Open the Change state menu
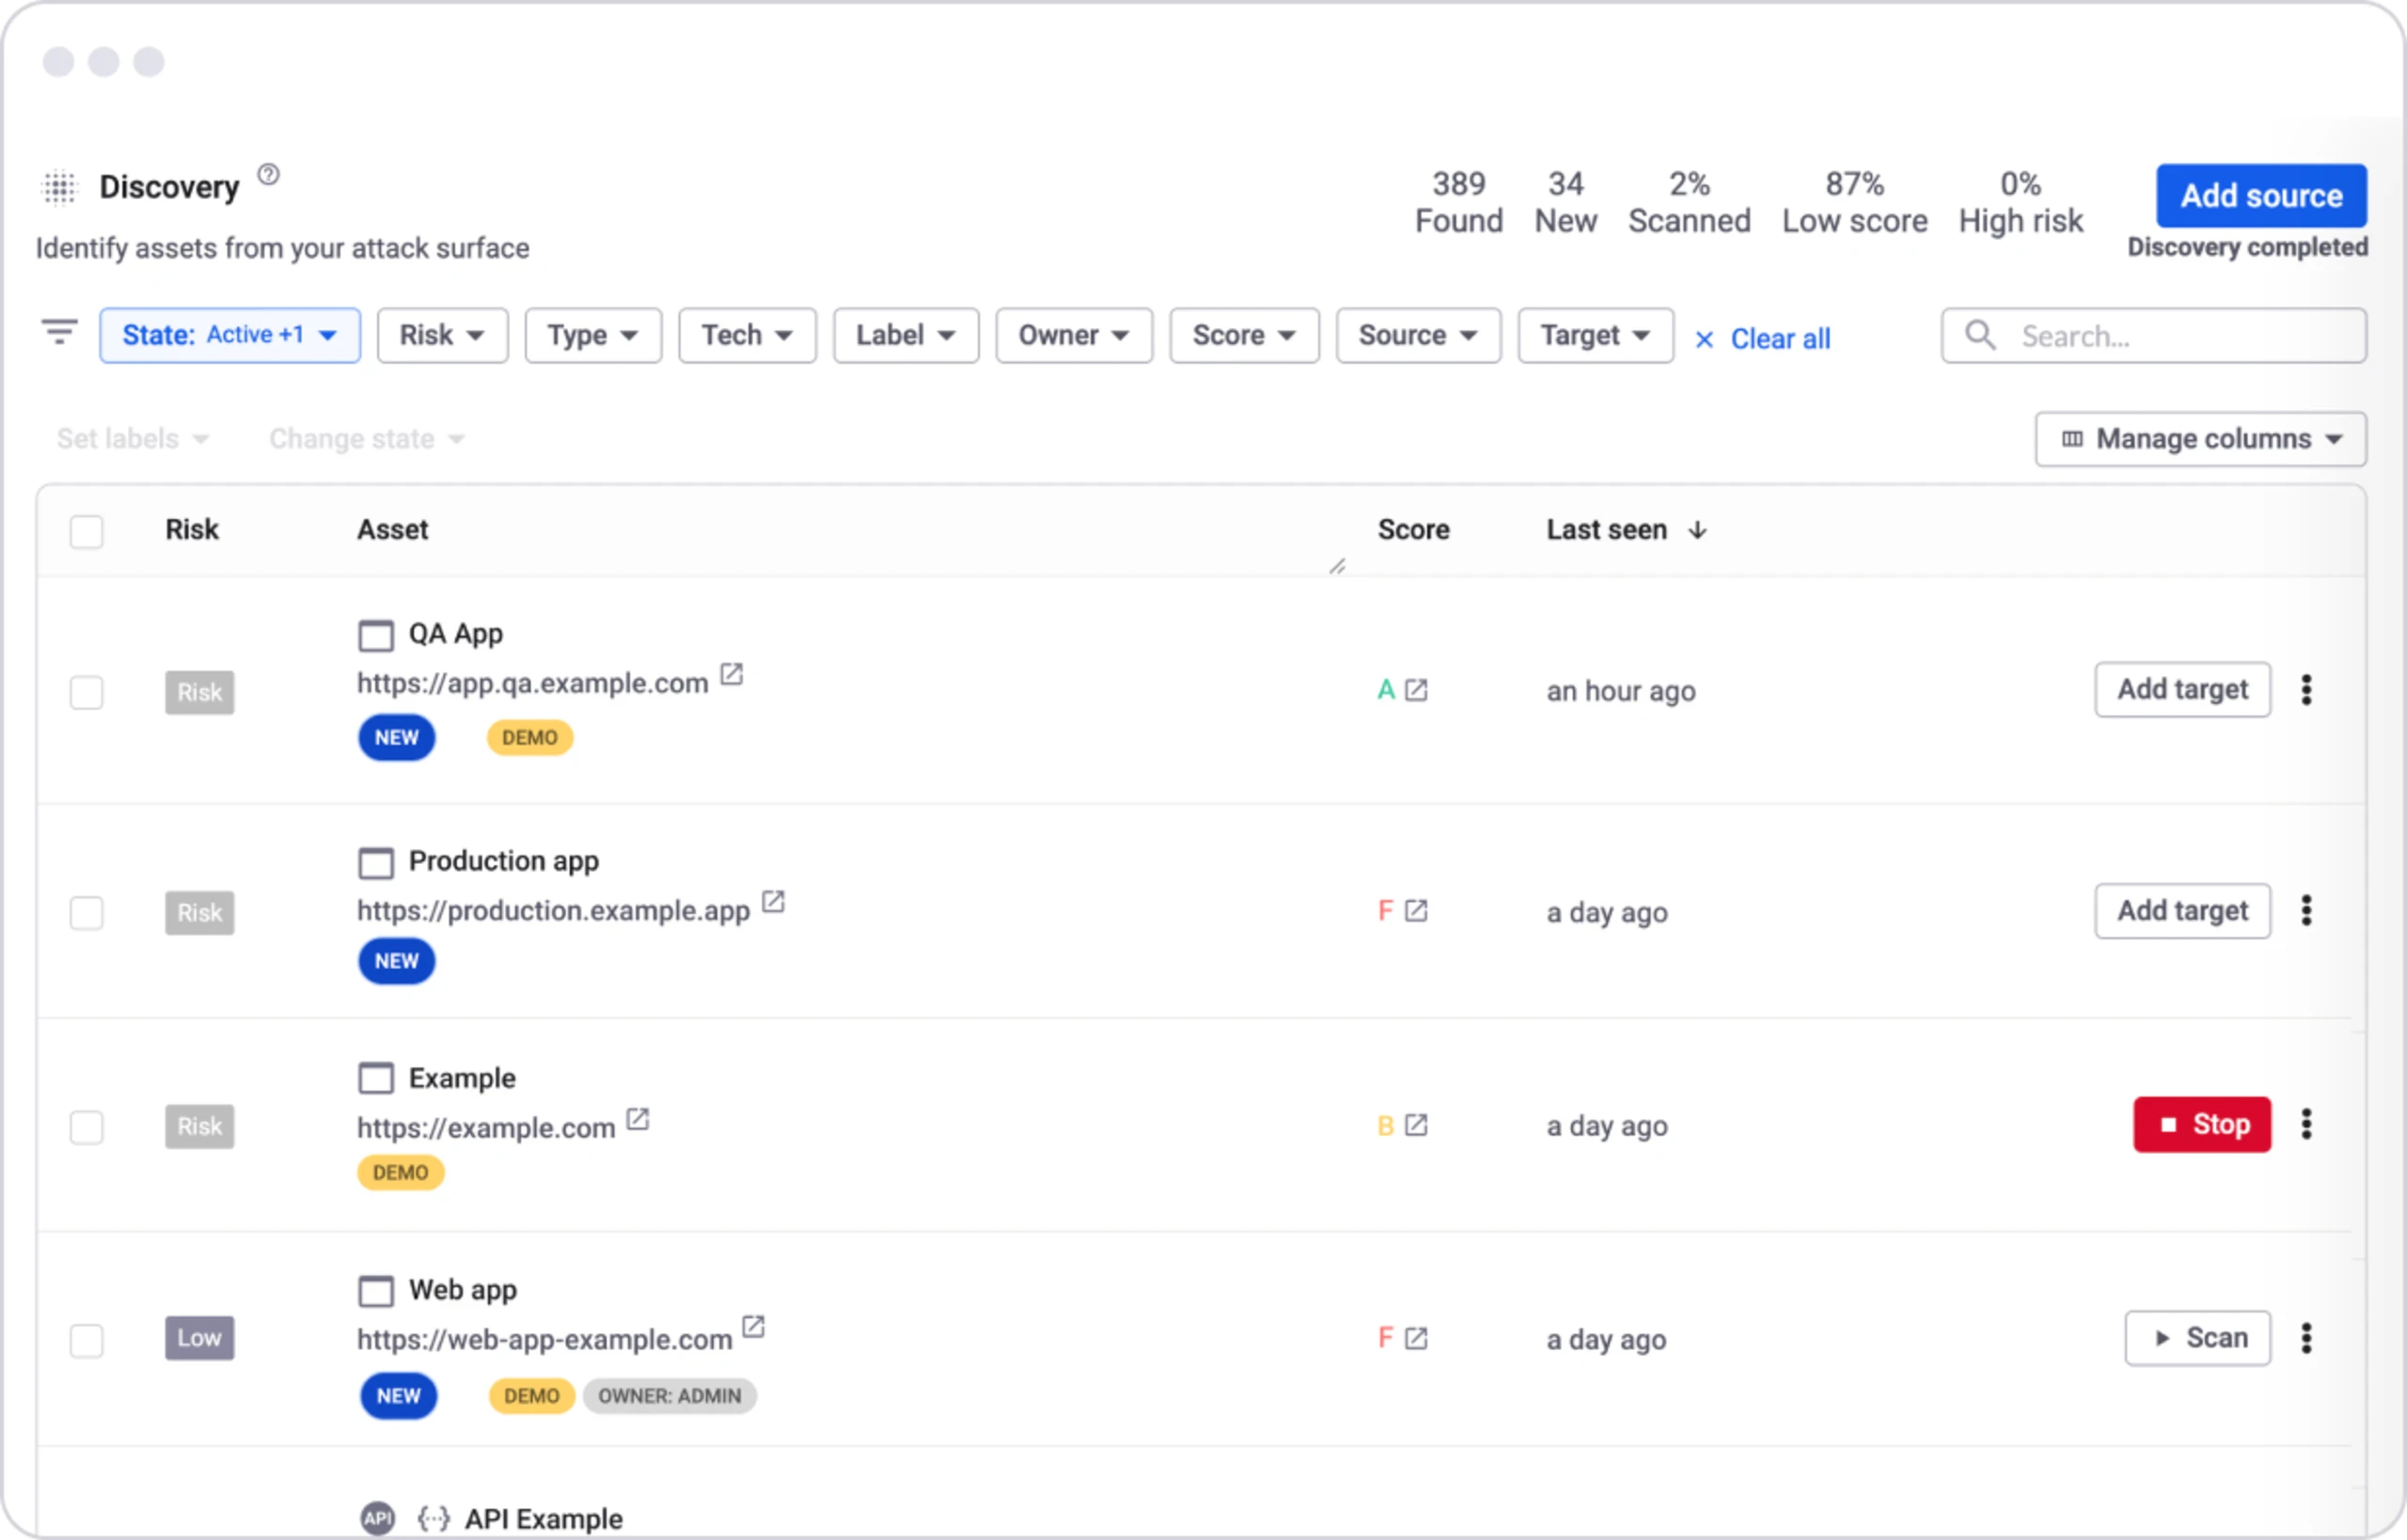Image resolution: width=2407 pixels, height=1540 pixels. 365,438
